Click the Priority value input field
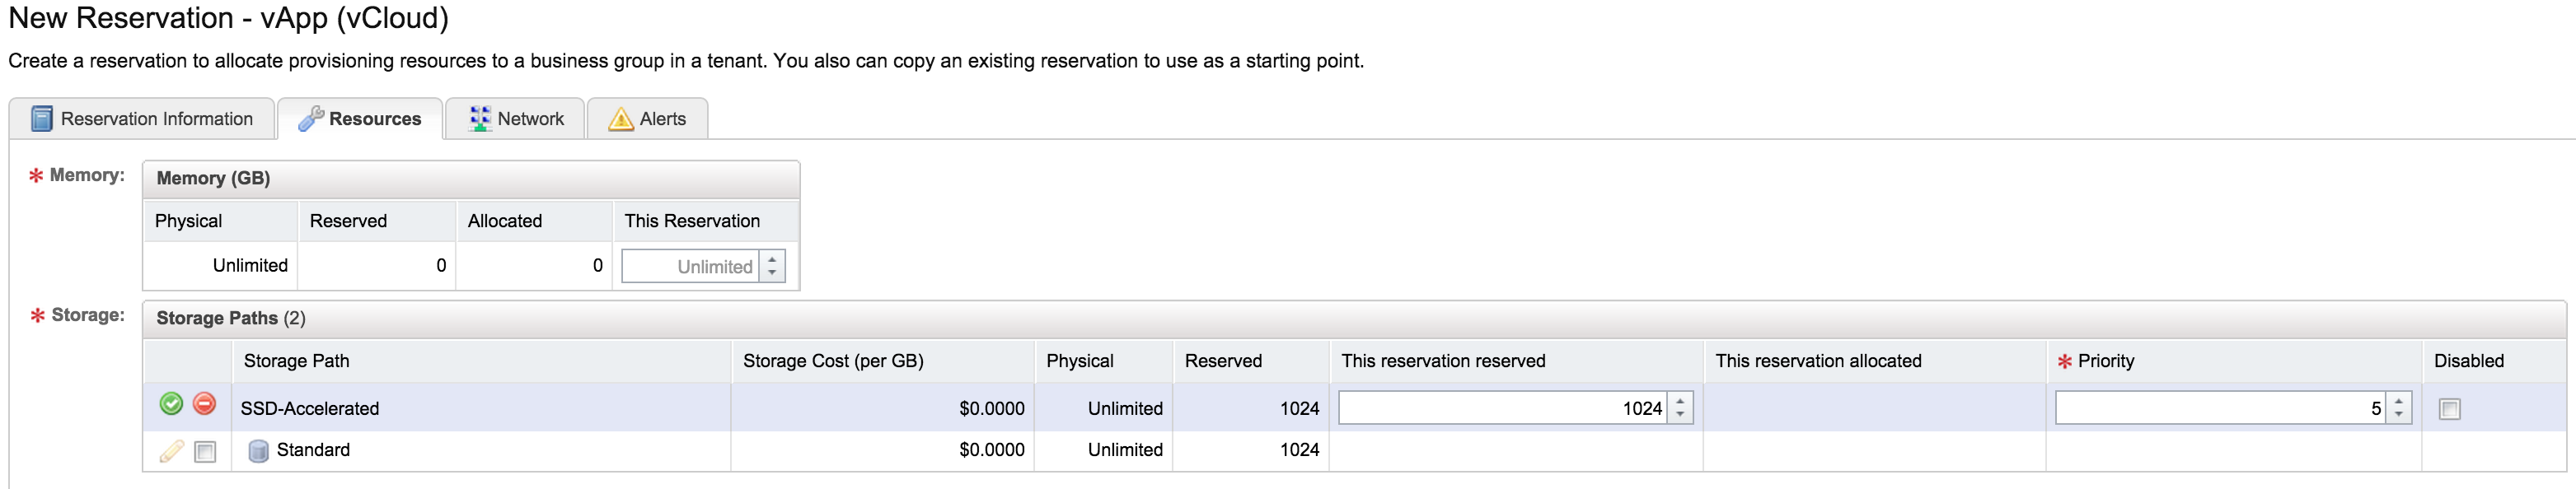 [x=2218, y=408]
